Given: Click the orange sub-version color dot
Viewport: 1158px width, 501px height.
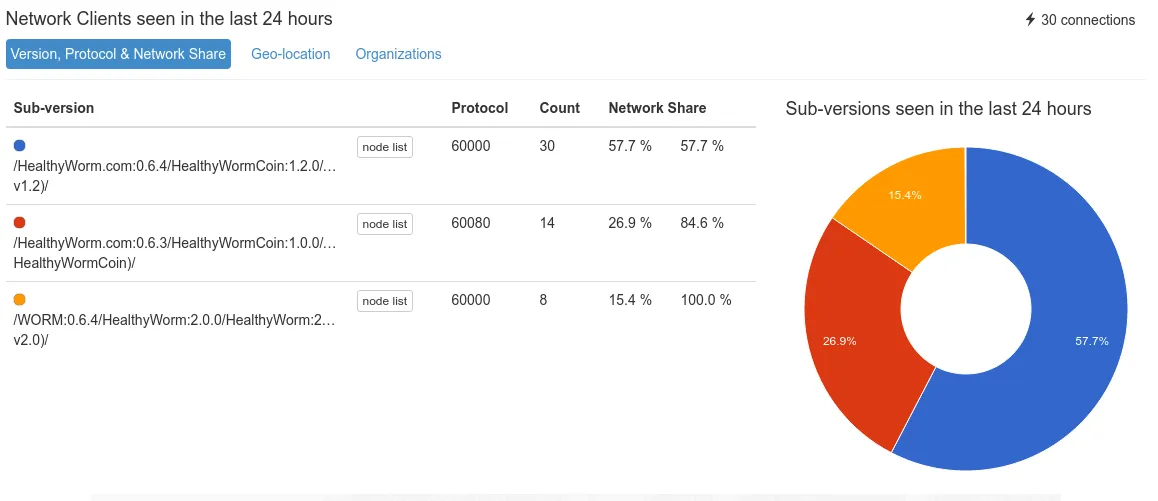Looking at the screenshot, I should point(19,299).
